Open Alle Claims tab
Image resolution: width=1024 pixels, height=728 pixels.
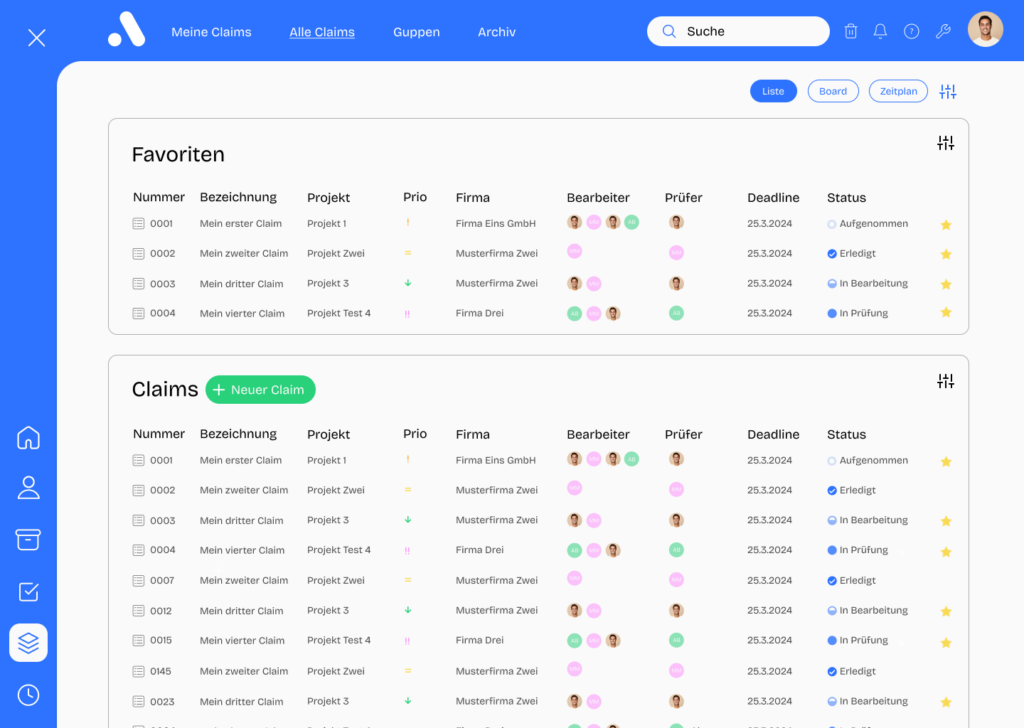pos(322,32)
